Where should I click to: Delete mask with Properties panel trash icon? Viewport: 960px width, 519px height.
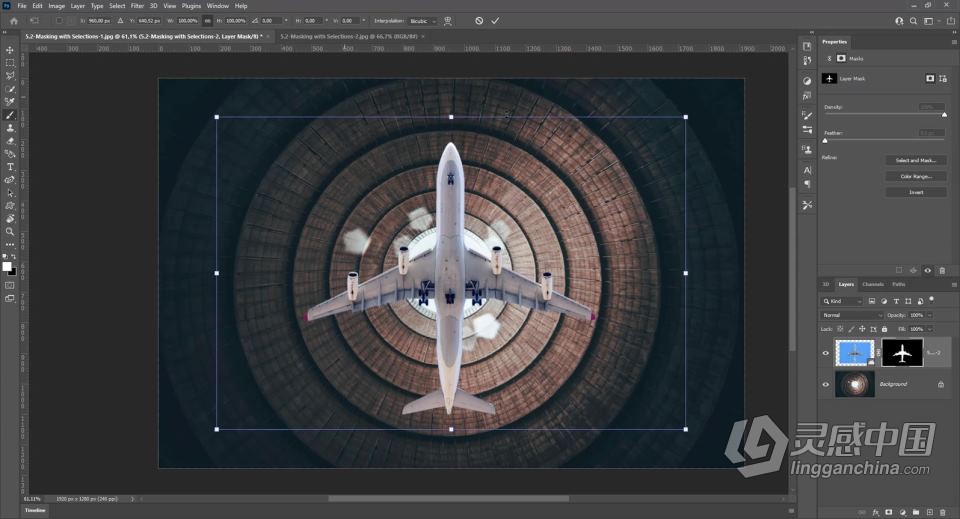pos(942,271)
